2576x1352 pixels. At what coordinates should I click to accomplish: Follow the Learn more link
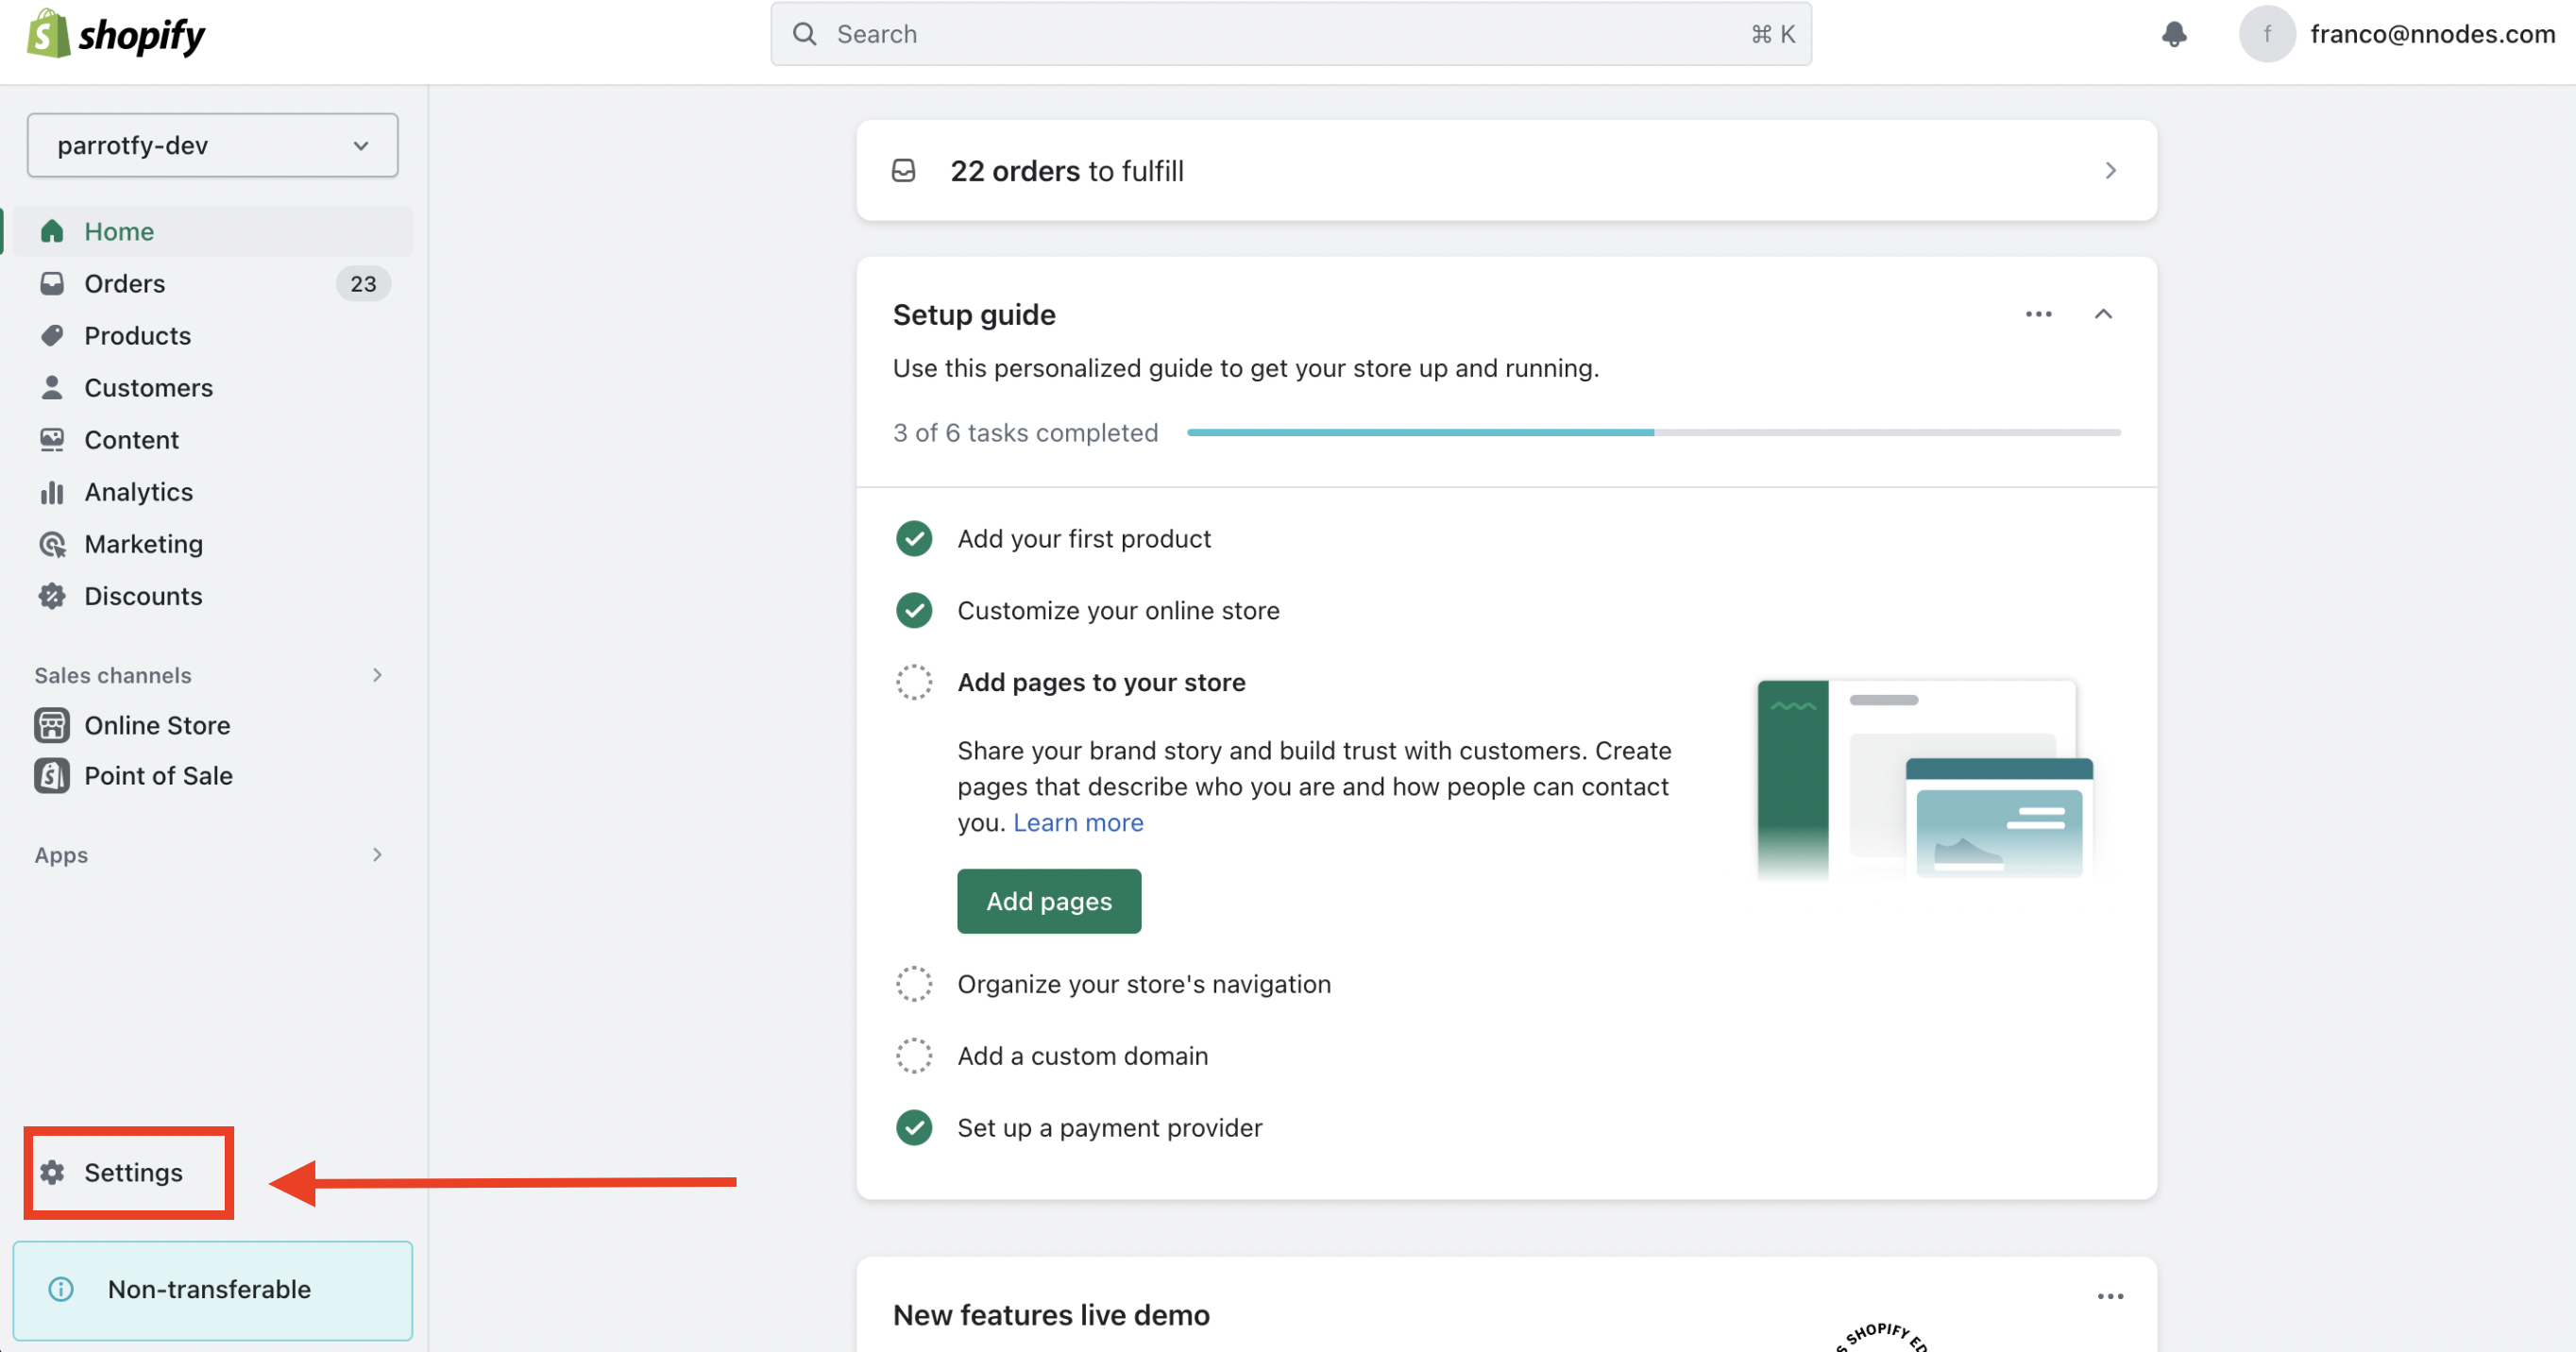(x=1078, y=822)
